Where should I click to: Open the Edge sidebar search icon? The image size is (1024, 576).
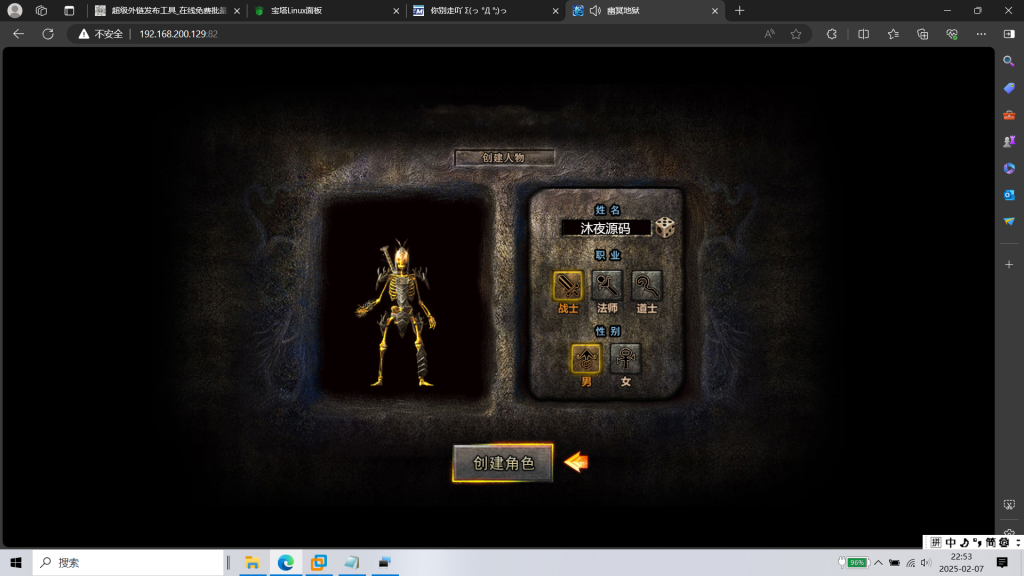pos(1009,61)
